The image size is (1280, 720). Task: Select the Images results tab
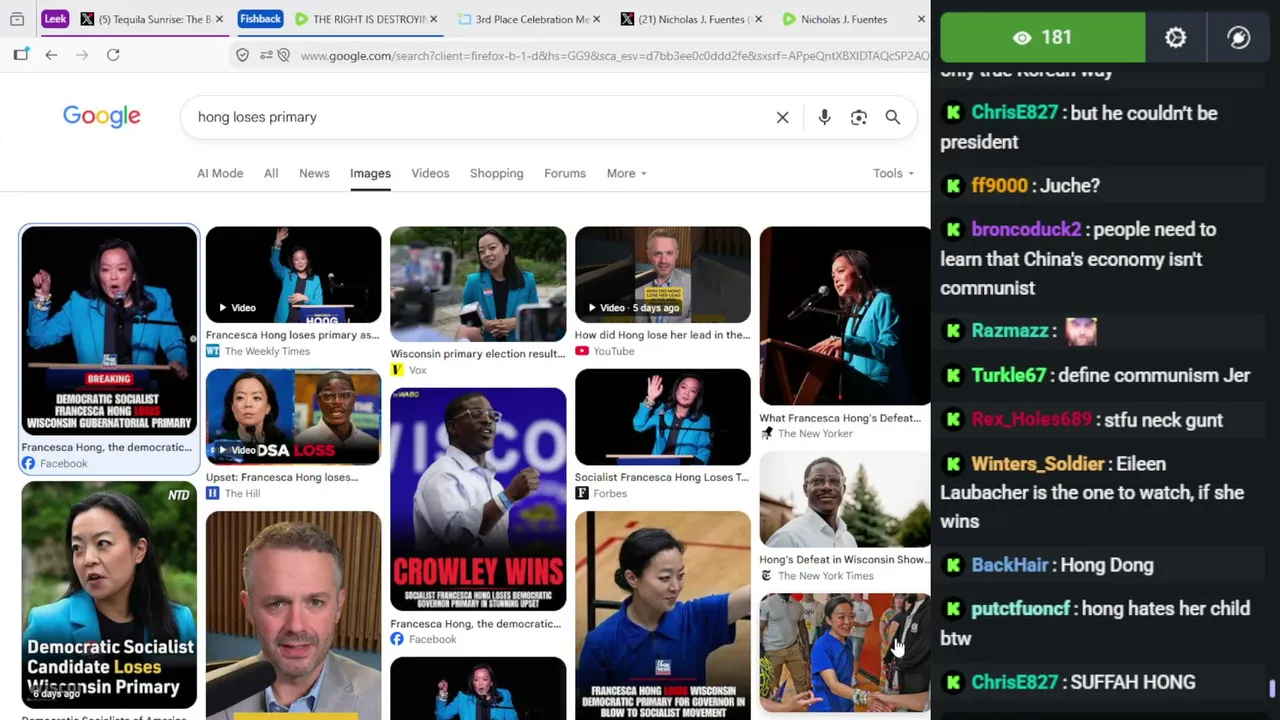pos(370,173)
